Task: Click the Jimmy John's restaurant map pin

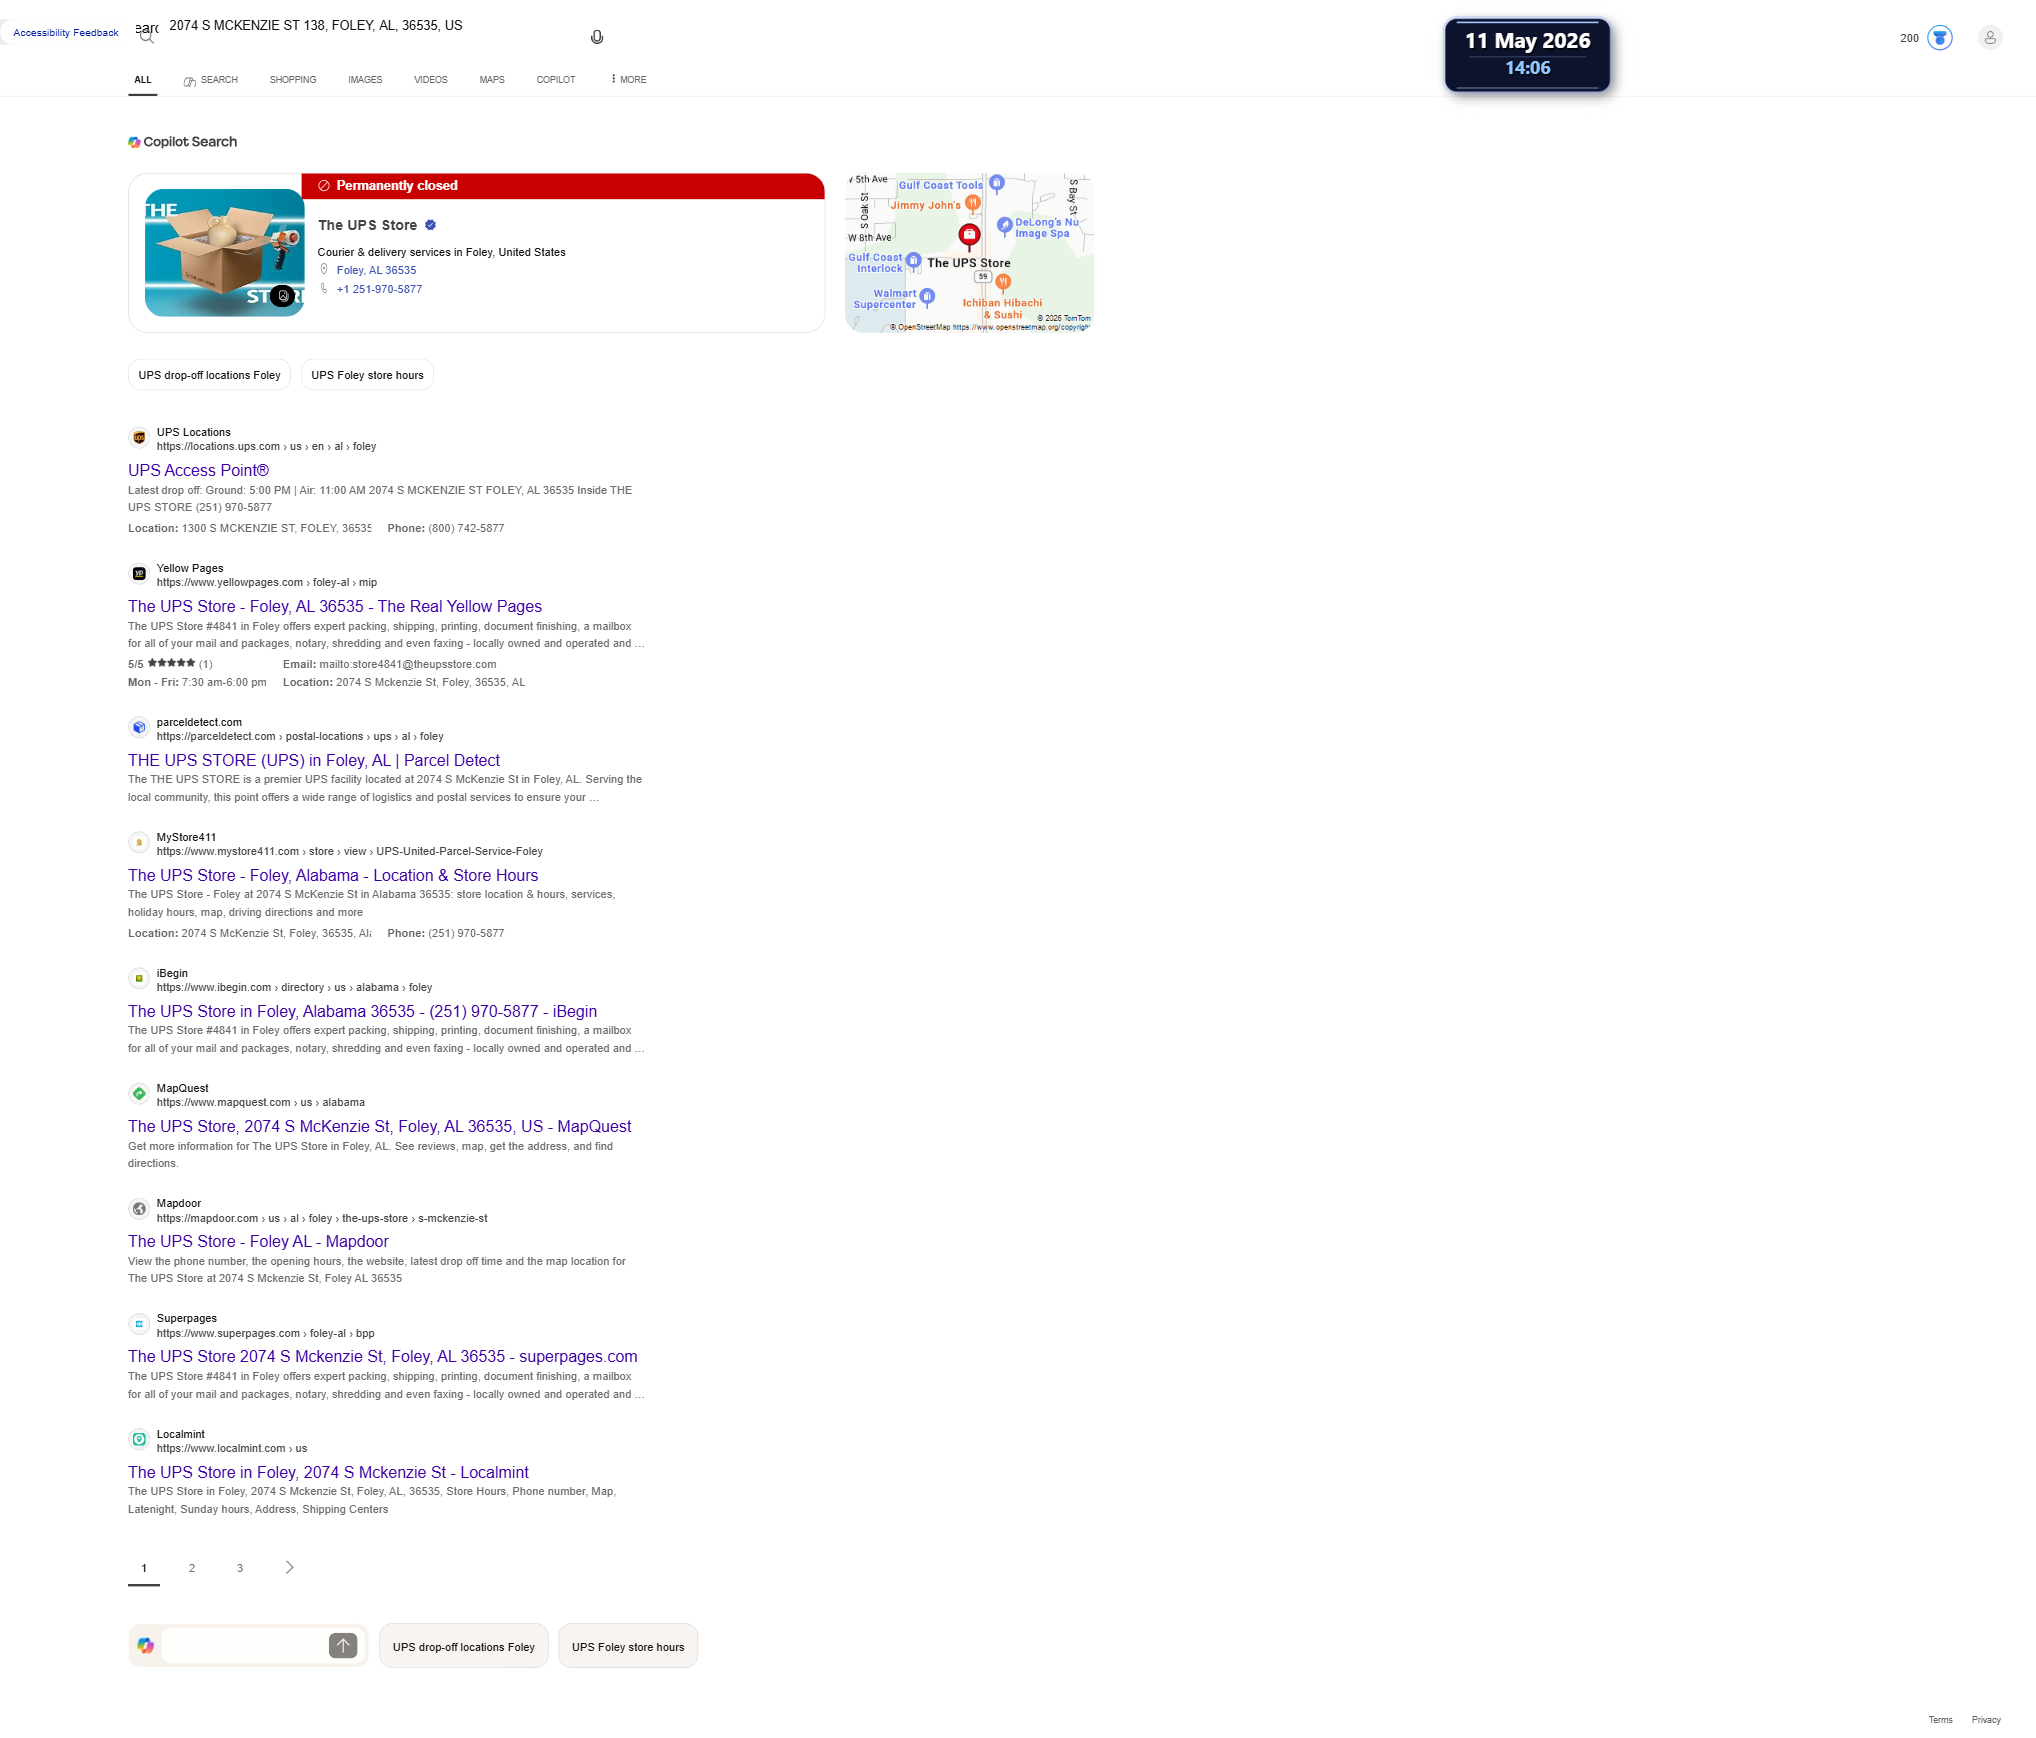Action: 973,203
